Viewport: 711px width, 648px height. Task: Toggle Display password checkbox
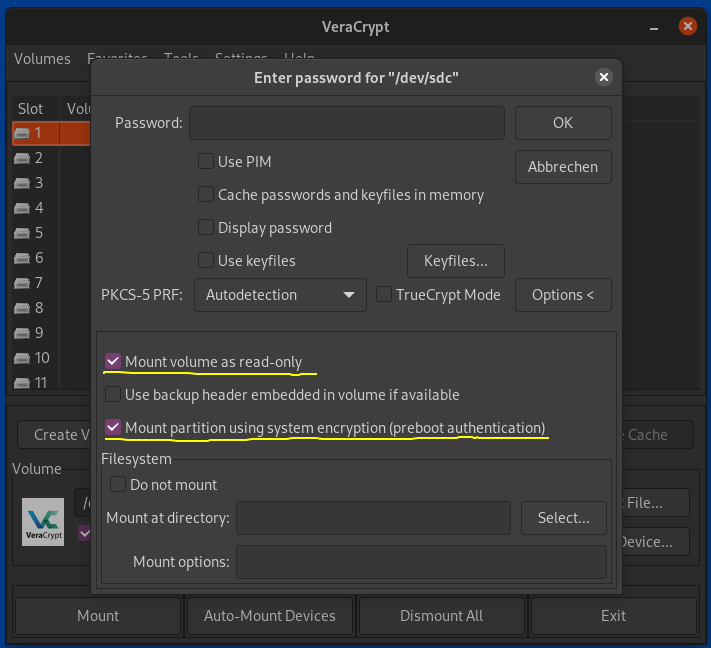(206, 228)
